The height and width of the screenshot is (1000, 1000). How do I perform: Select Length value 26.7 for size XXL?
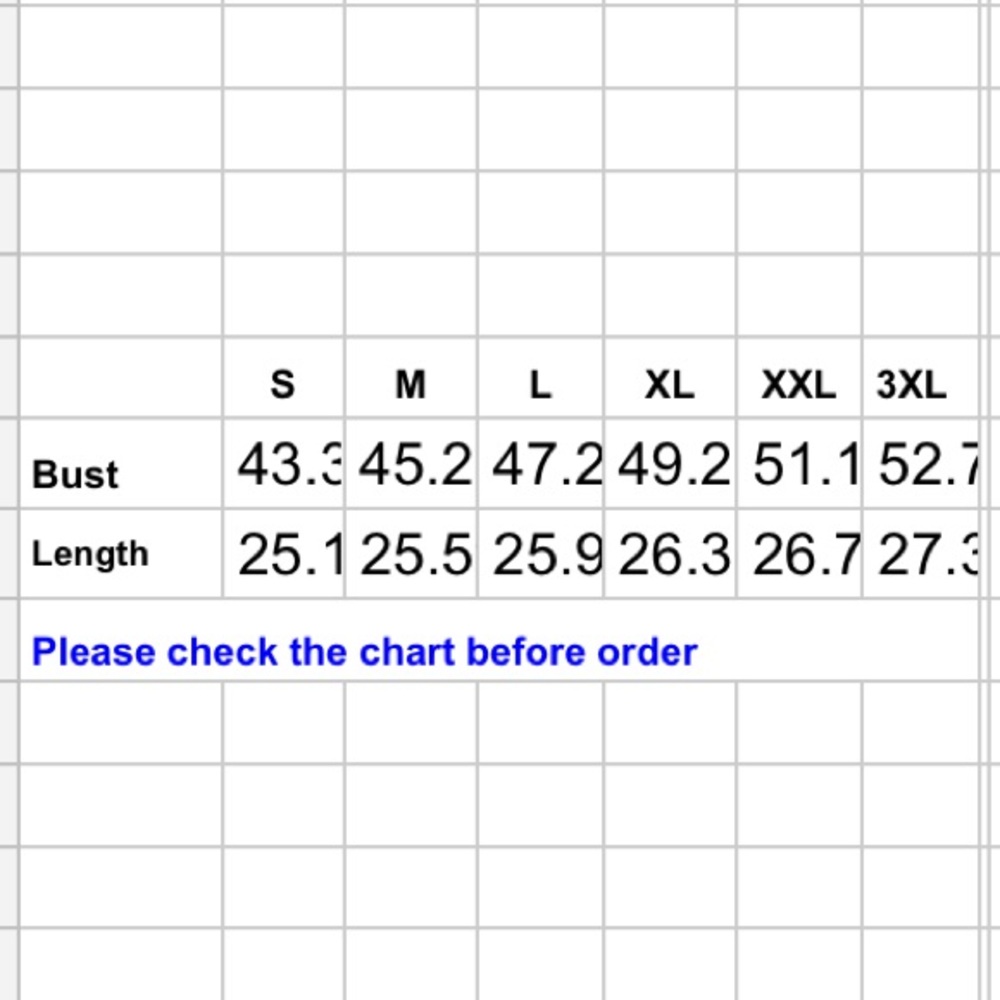point(804,555)
